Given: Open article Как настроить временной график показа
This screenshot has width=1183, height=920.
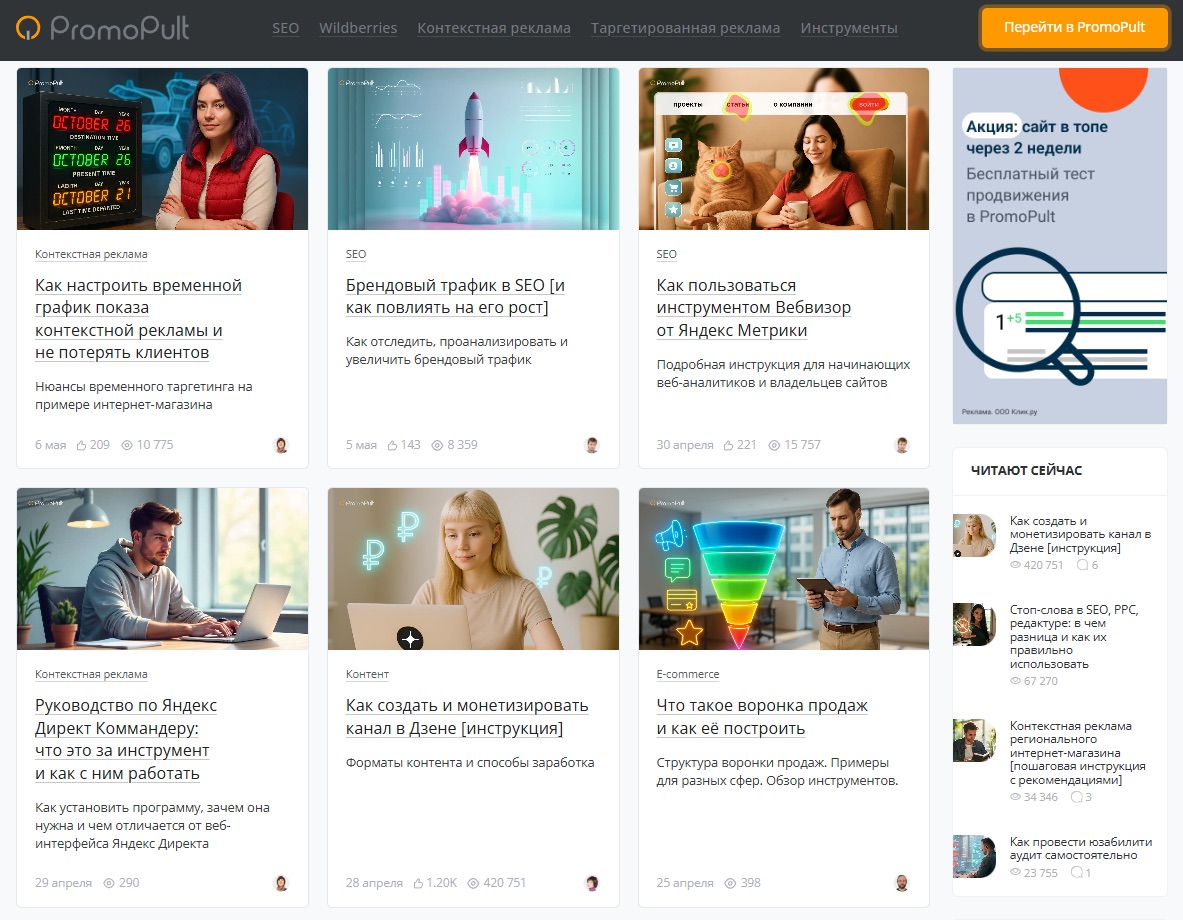Looking at the screenshot, I should [138, 318].
